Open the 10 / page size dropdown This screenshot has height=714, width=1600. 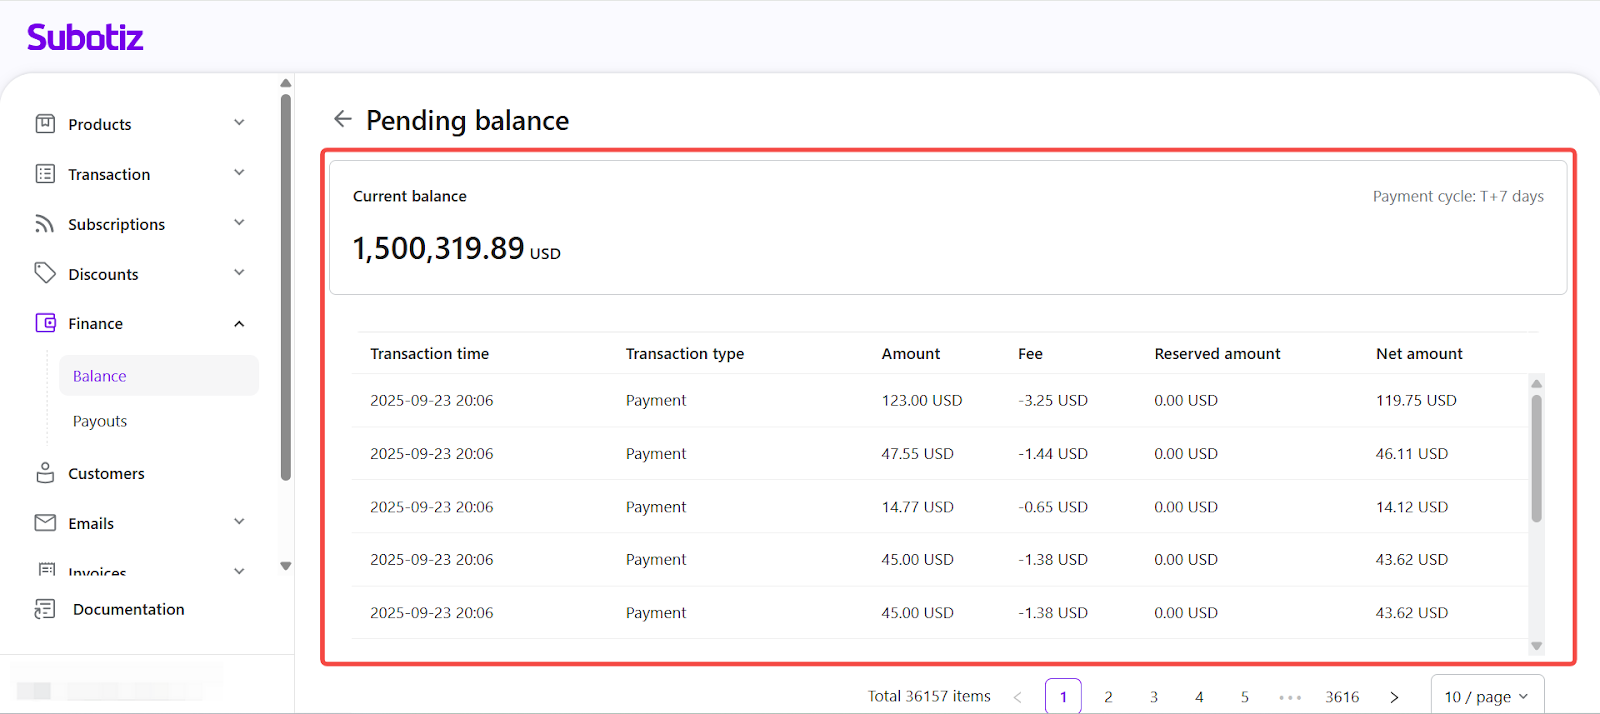pyautogui.click(x=1486, y=696)
